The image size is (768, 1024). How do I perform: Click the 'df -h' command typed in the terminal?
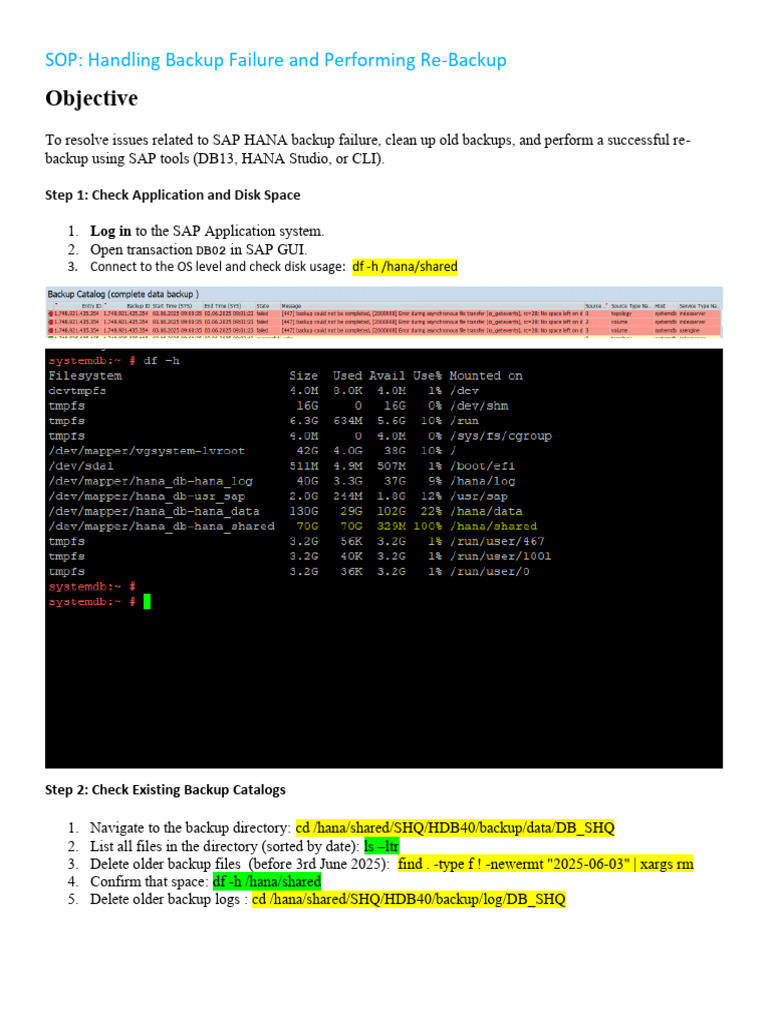coord(161,360)
